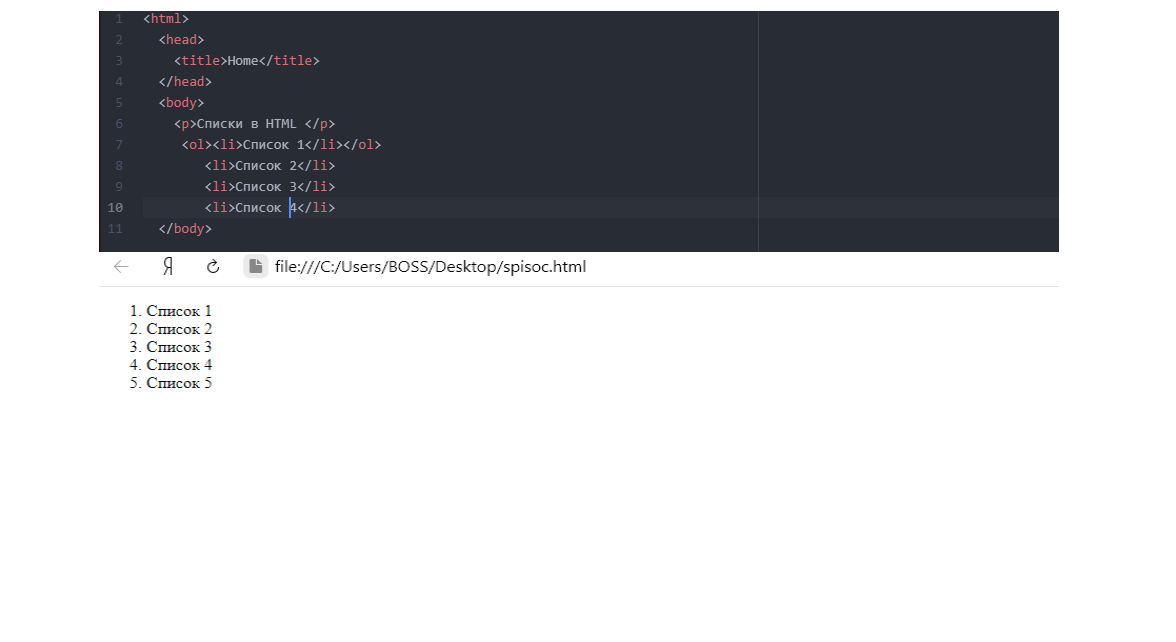Click the browser back arrow
The height and width of the screenshot is (642, 1176).
click(x=121, y=267)
